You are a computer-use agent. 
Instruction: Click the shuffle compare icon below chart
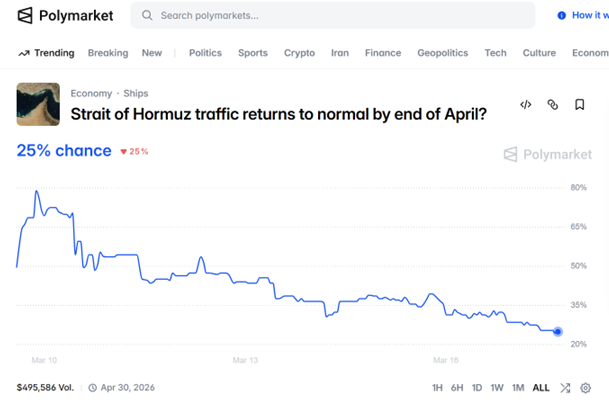[x=565, y=388]
